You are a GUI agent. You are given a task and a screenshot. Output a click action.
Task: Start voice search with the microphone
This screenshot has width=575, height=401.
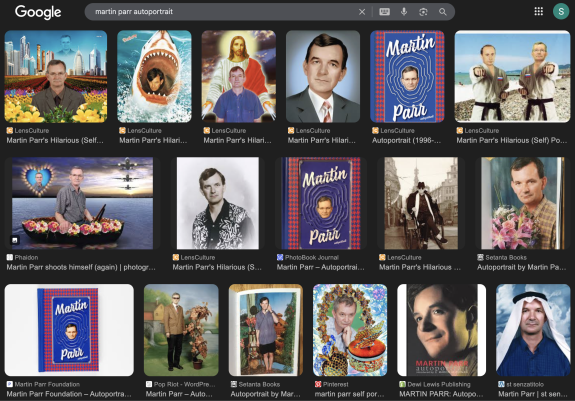point(404,12)
